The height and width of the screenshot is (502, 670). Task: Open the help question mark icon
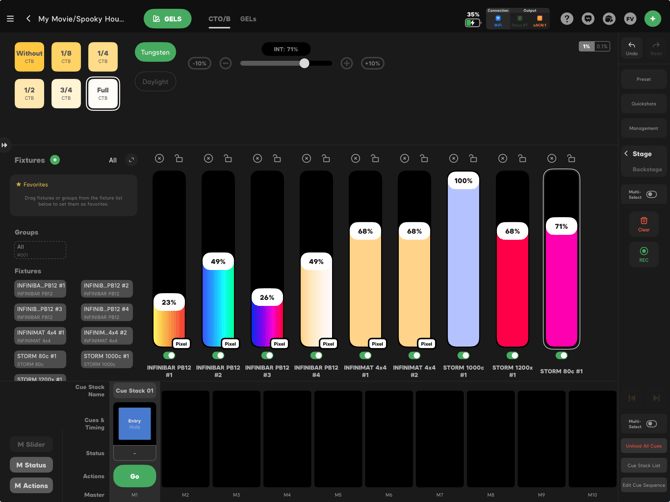point(567,19)
